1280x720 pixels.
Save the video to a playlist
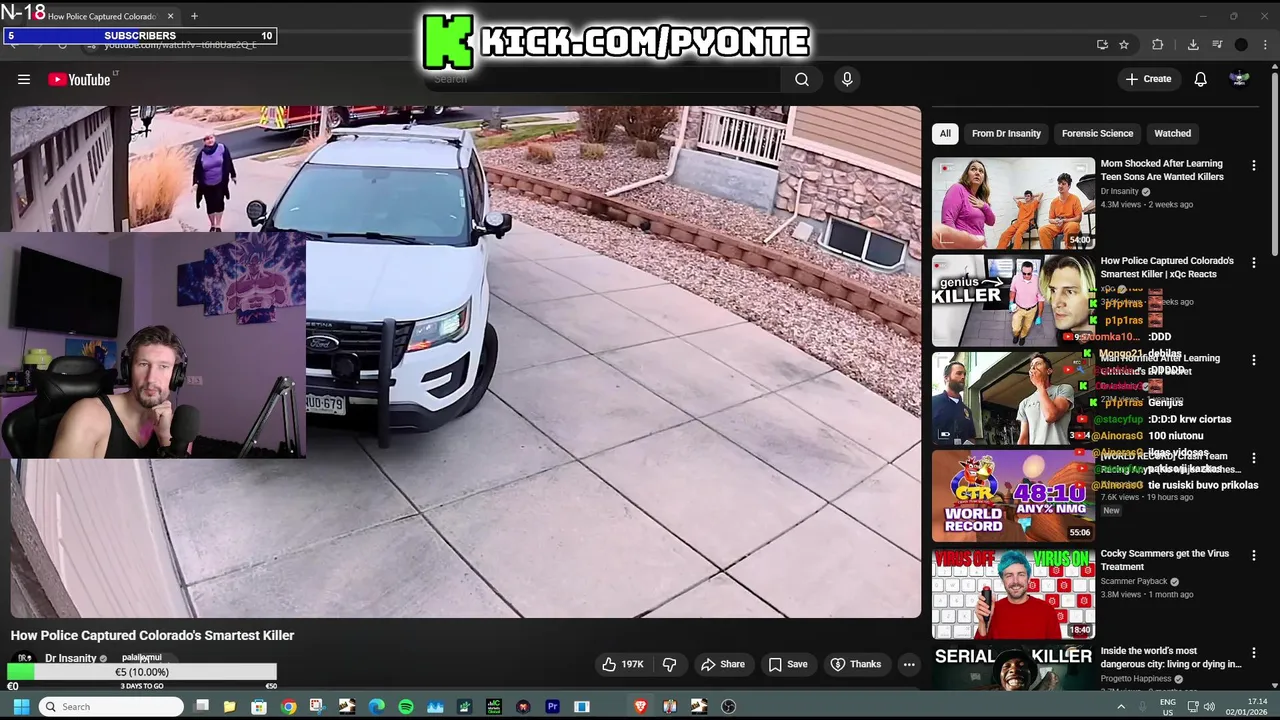[x=787, y=664]
